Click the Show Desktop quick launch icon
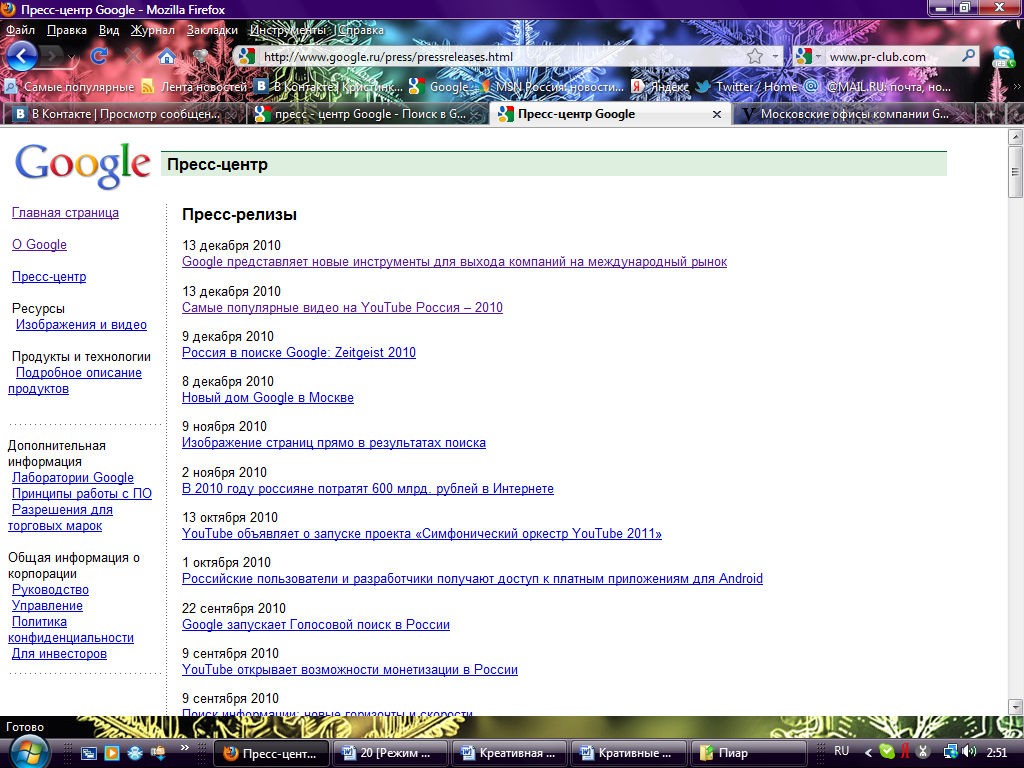This screenshot has width=1024, height=768. 89,753
